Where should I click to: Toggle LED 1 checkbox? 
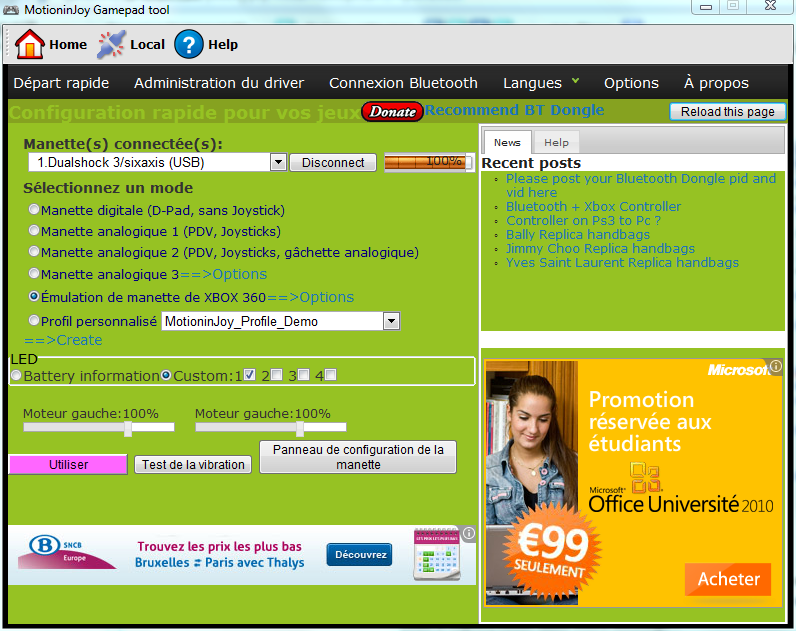tap(249, 375)
